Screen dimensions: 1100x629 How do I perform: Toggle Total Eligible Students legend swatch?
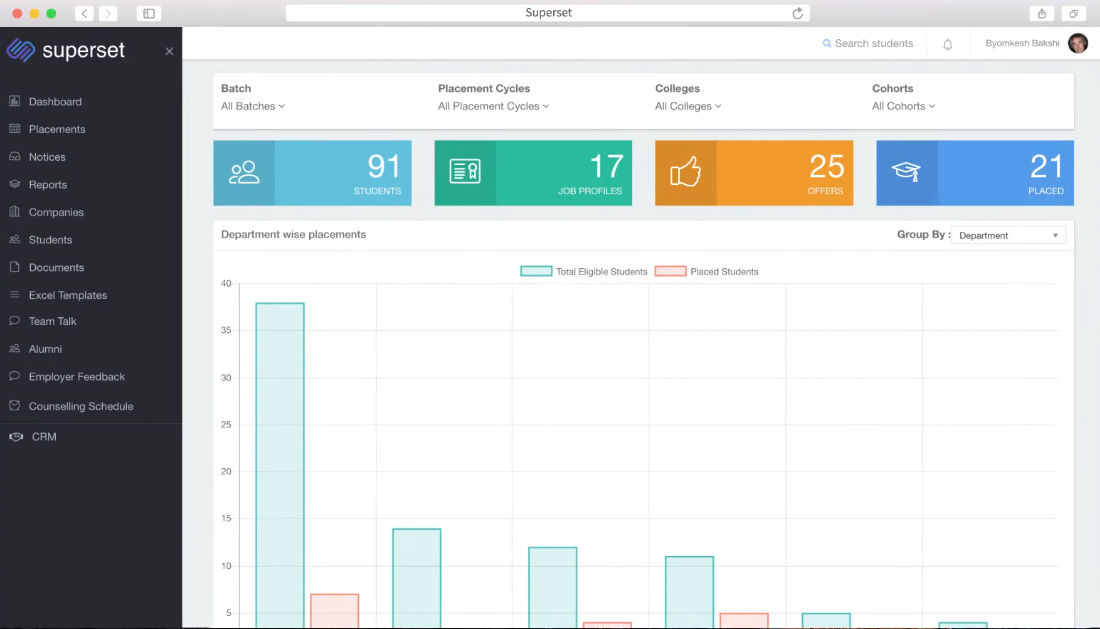coord(536,271)
